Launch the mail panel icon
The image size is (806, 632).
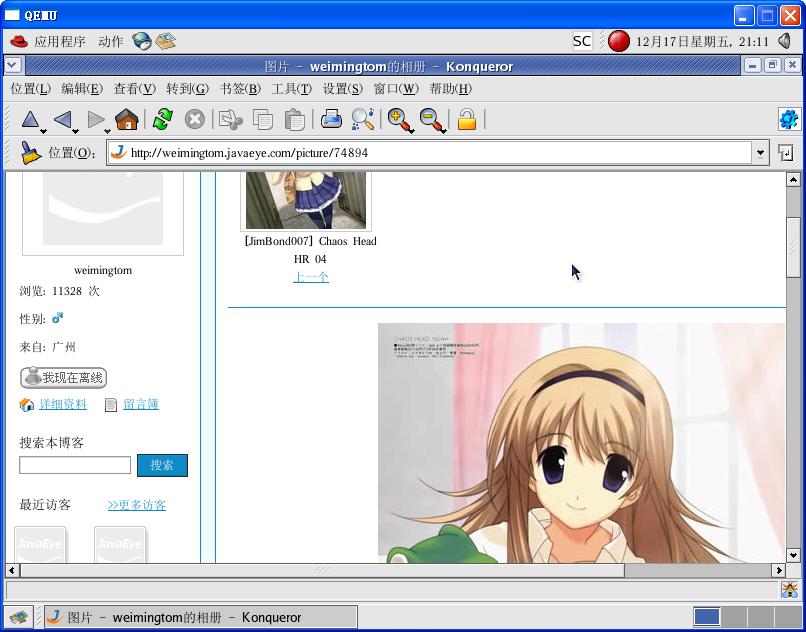point(166,41)
